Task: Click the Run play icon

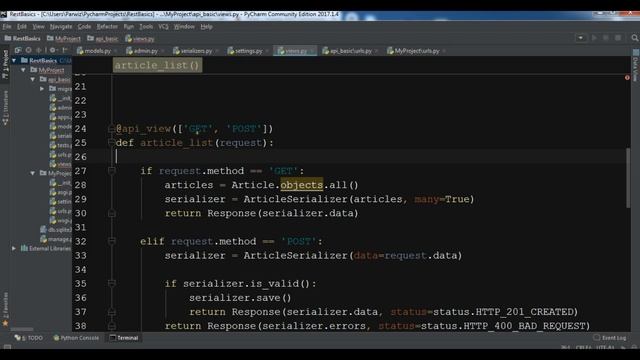Action: click(x=594, y=38)
